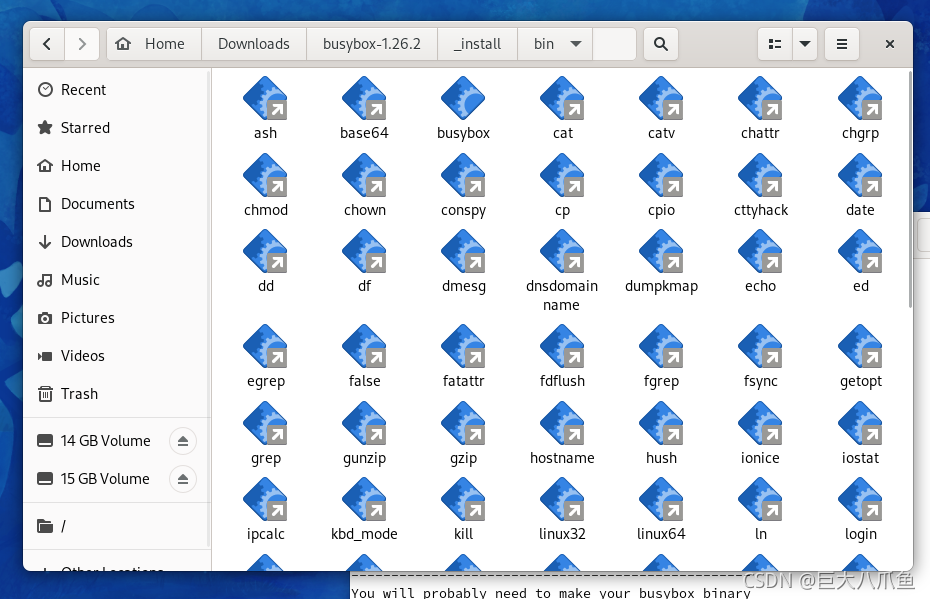
Task: Select the getopt link icon
Action: [860, 346]
